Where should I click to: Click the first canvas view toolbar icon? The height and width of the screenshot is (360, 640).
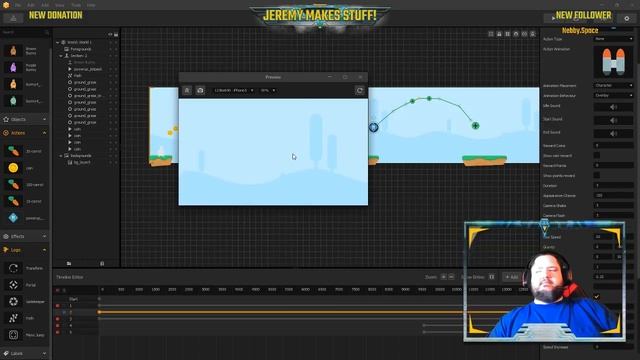[x=491, y=34]
